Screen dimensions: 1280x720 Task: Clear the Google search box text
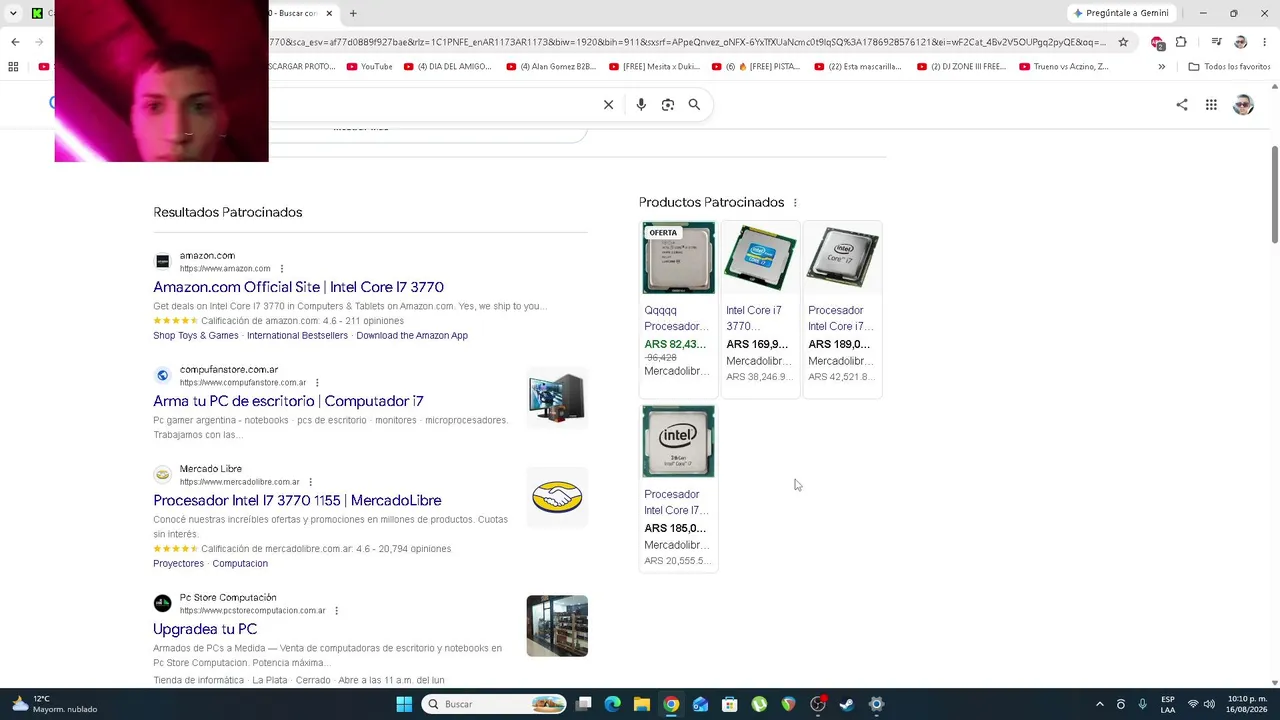coord(608,104)
